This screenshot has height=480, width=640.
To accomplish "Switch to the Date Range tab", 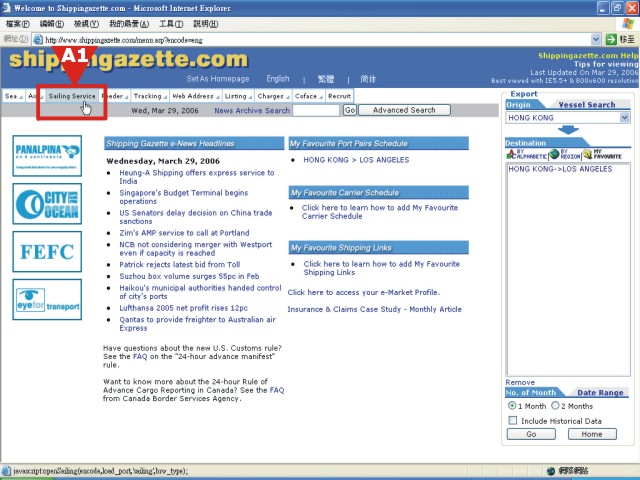I will [600, 392].
